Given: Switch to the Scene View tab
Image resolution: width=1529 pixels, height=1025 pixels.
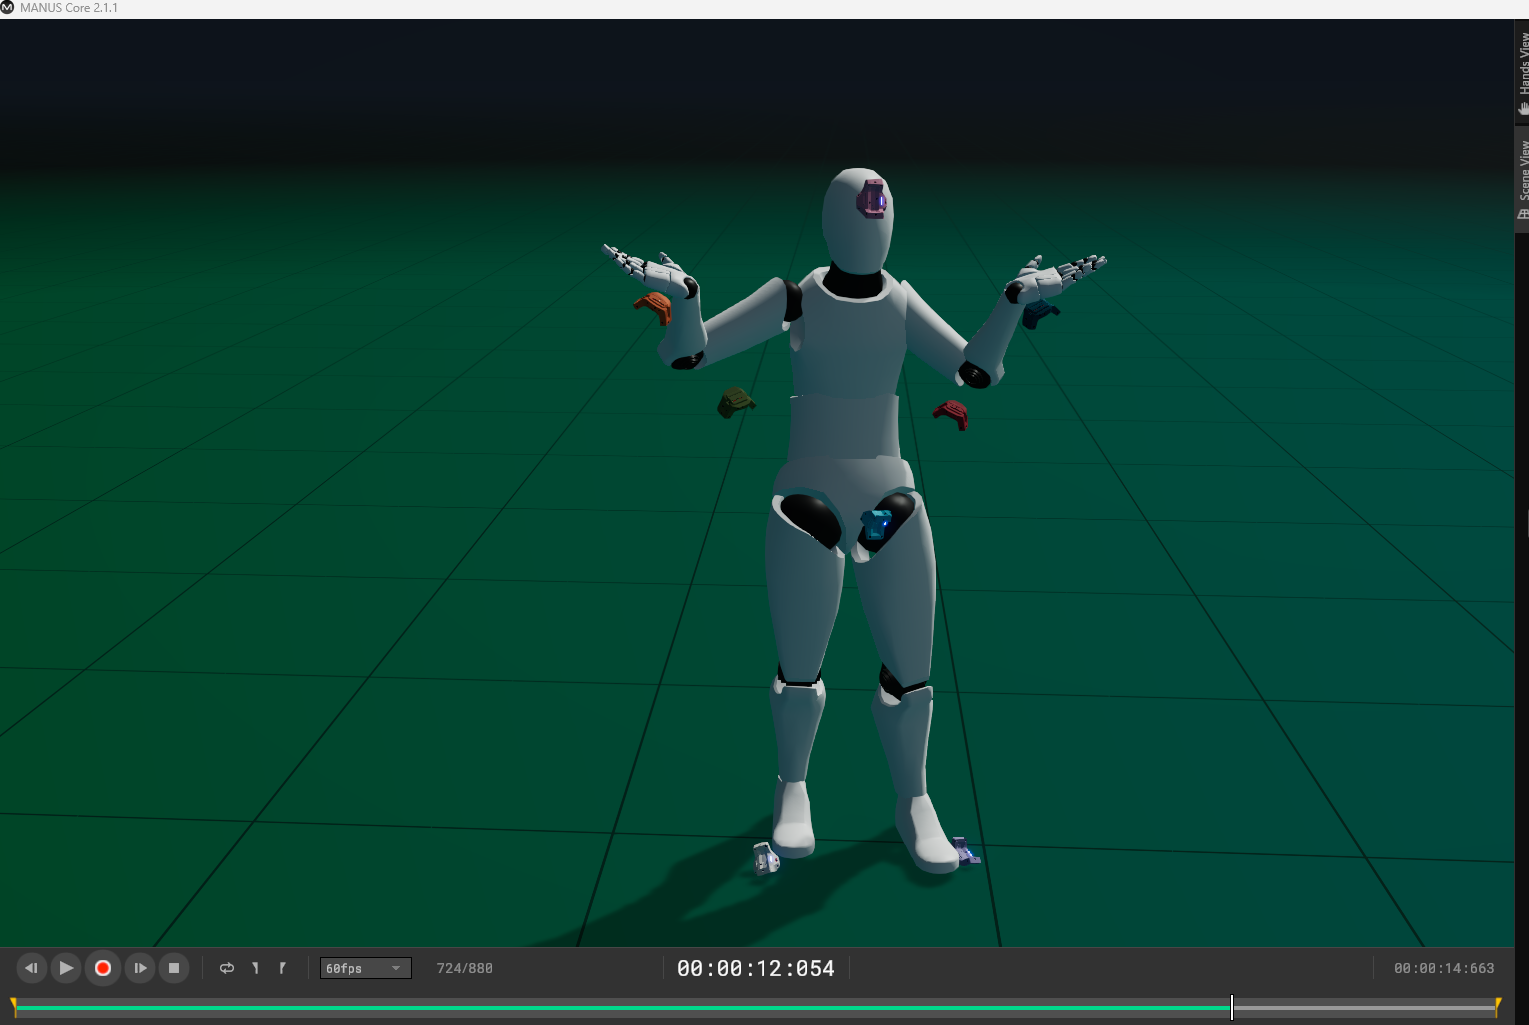Looking at the screenshot, I should click(x=1522, y=180).
